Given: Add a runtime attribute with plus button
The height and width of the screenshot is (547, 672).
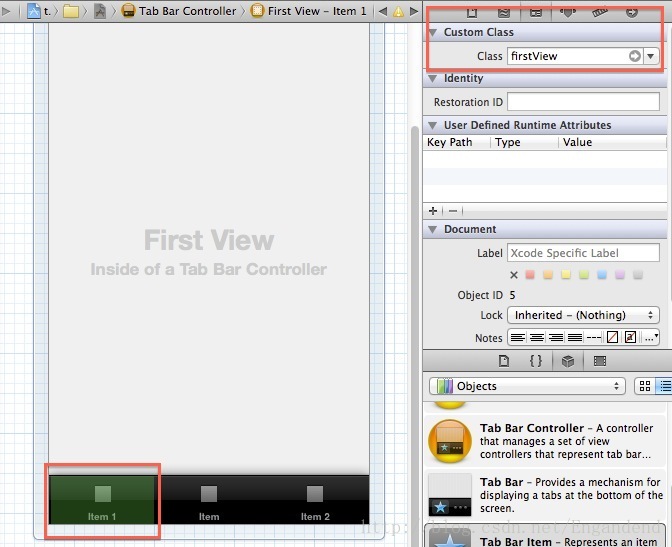Looking at the screenshot, I should tap(433, 210).
